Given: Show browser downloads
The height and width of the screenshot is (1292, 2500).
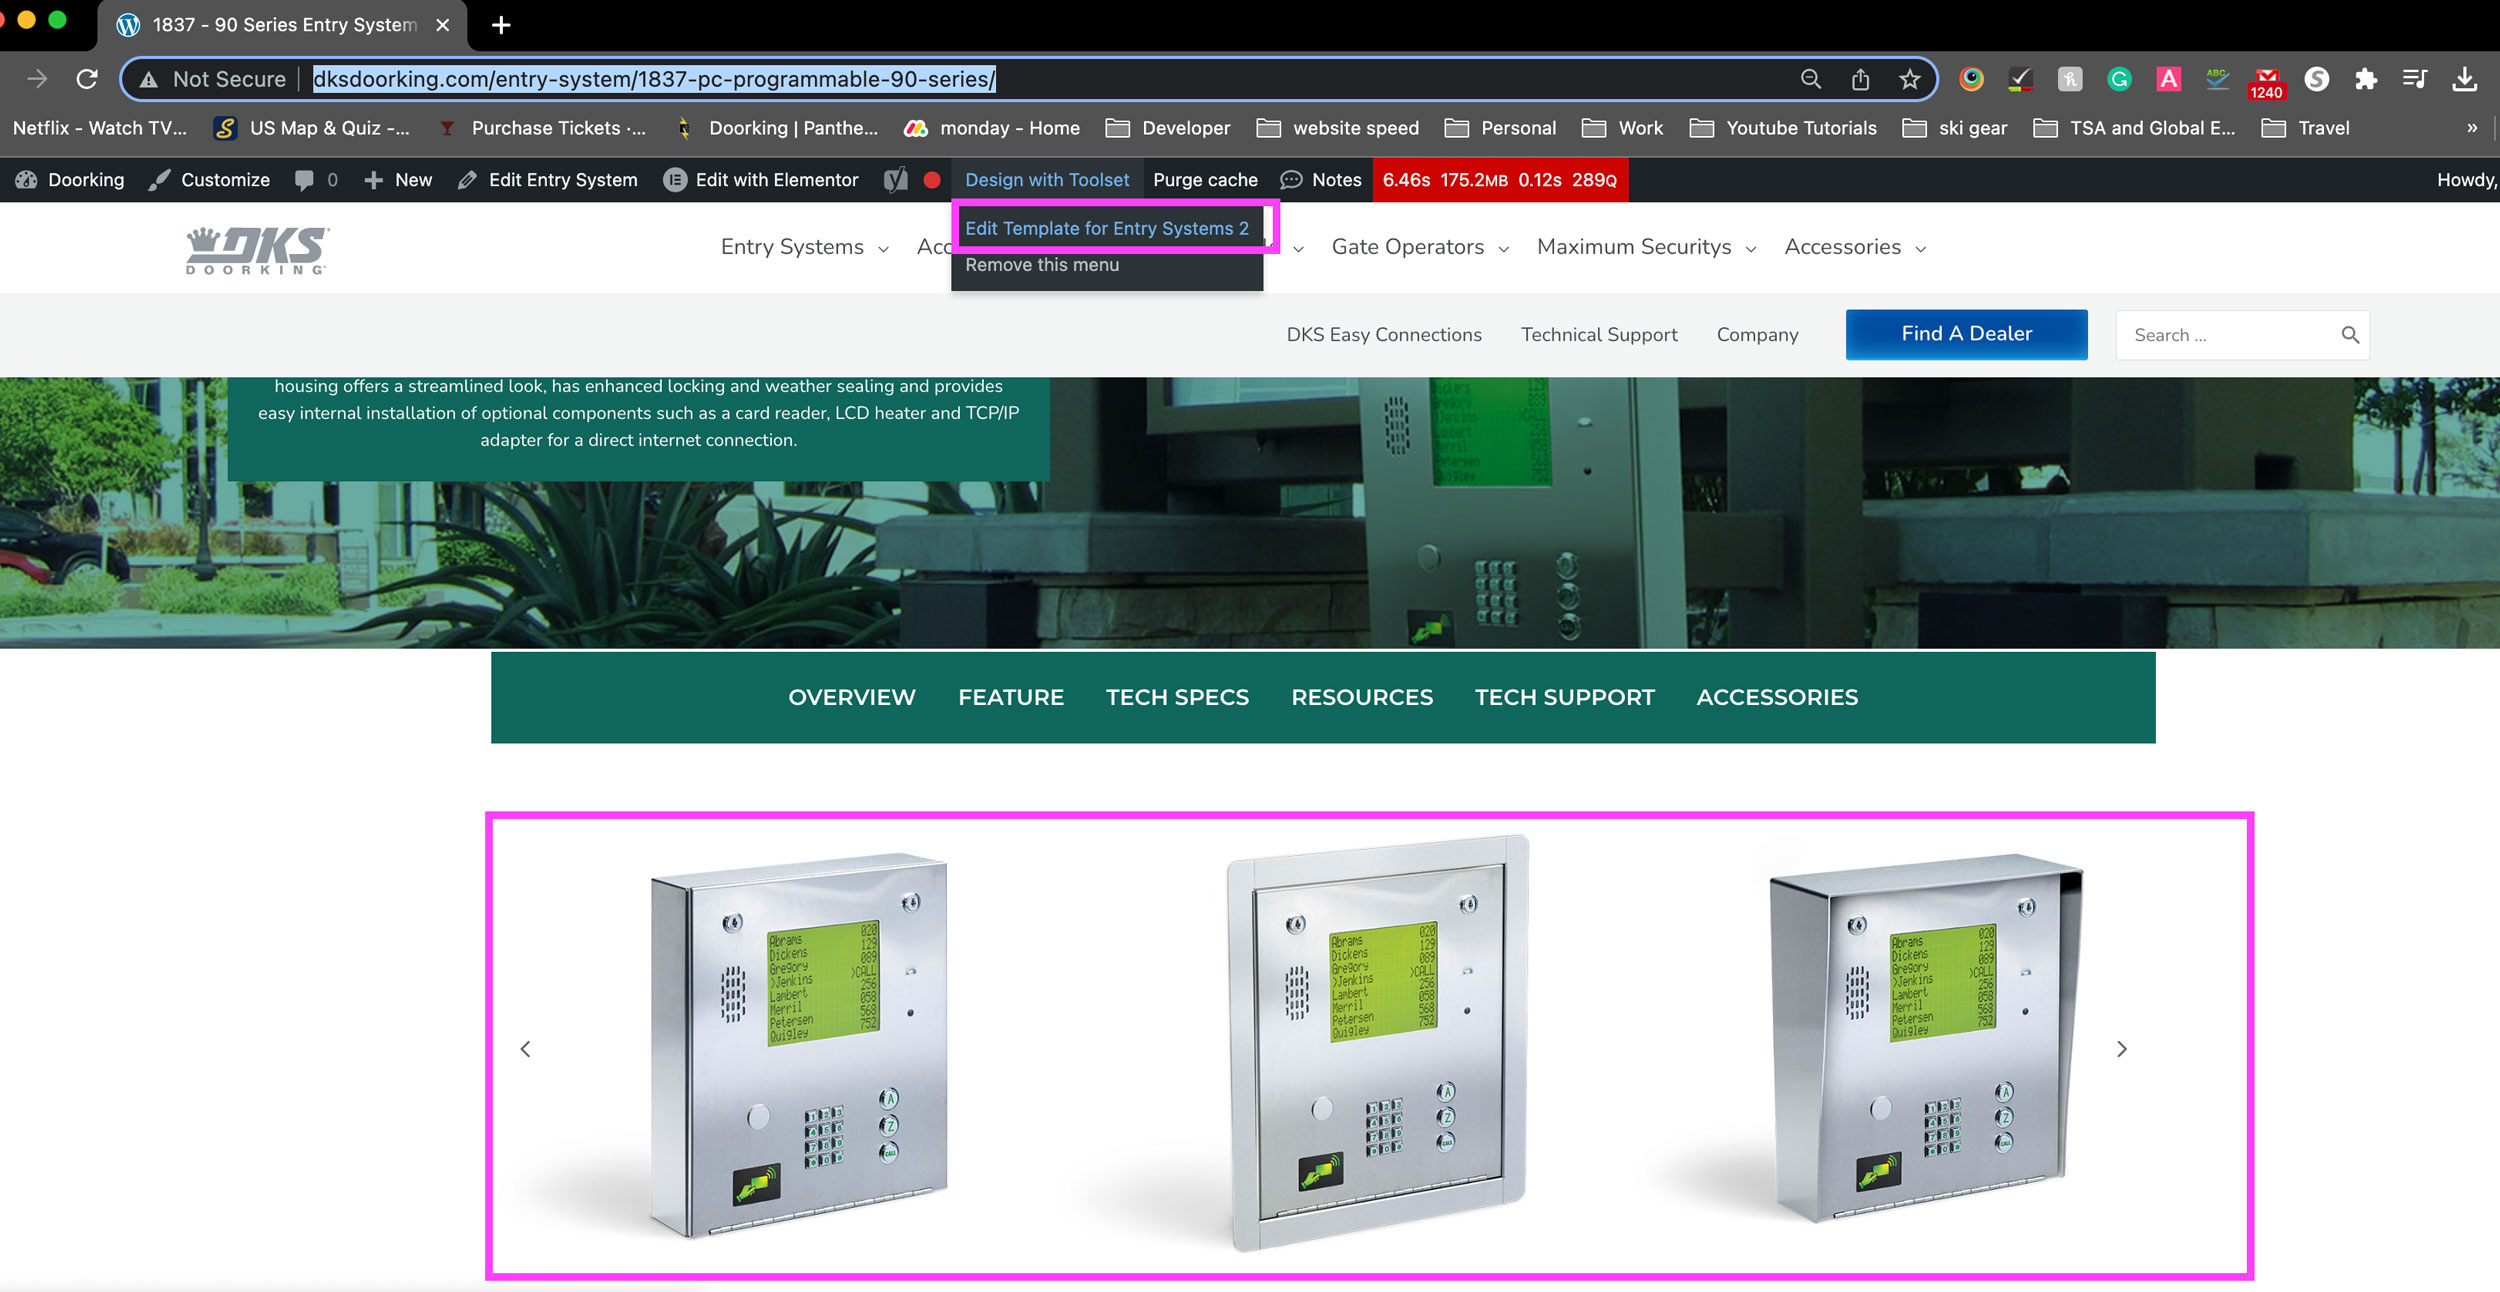Looking at the screenshot, I should pos(2465,79).
